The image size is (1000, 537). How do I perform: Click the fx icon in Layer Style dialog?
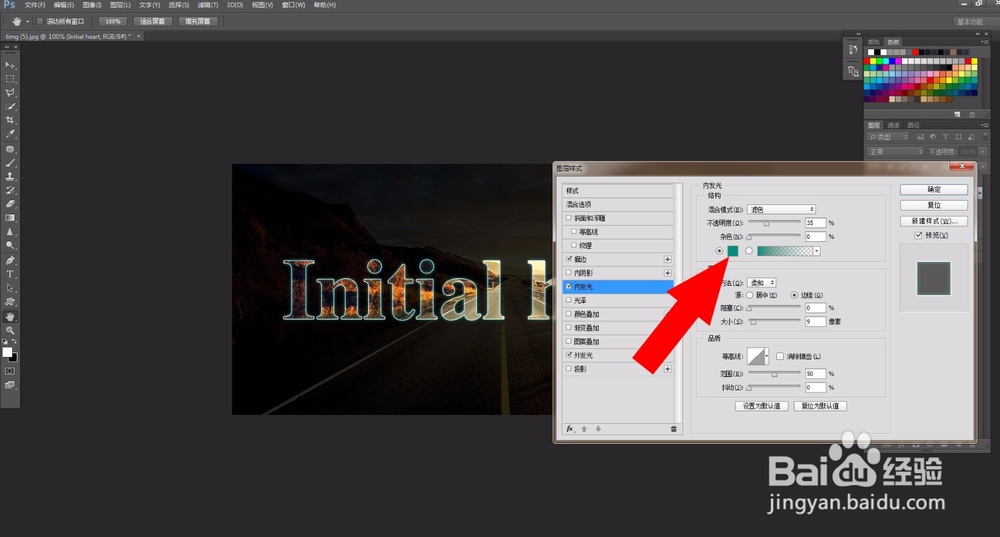[x=570, y=429]
